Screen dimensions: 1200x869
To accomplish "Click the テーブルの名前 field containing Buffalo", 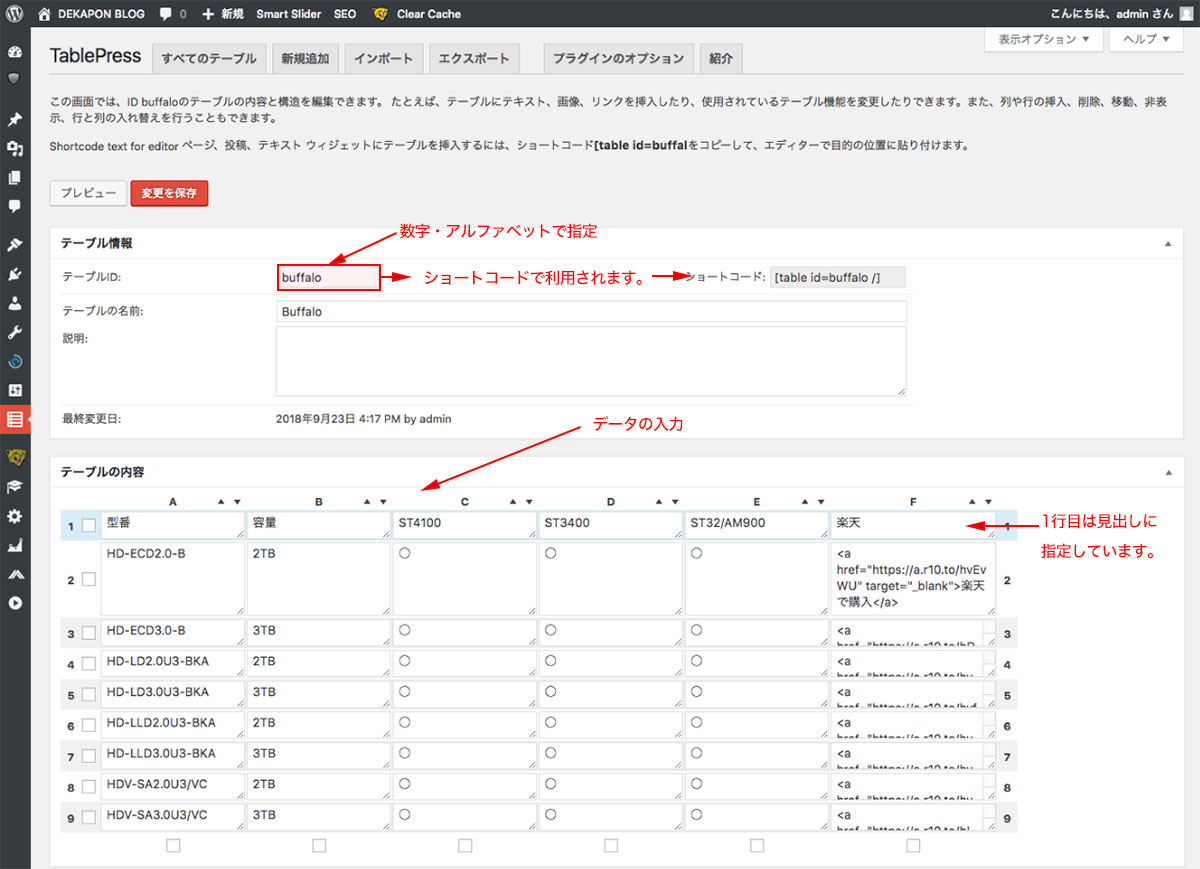I will tap(591, 311).
